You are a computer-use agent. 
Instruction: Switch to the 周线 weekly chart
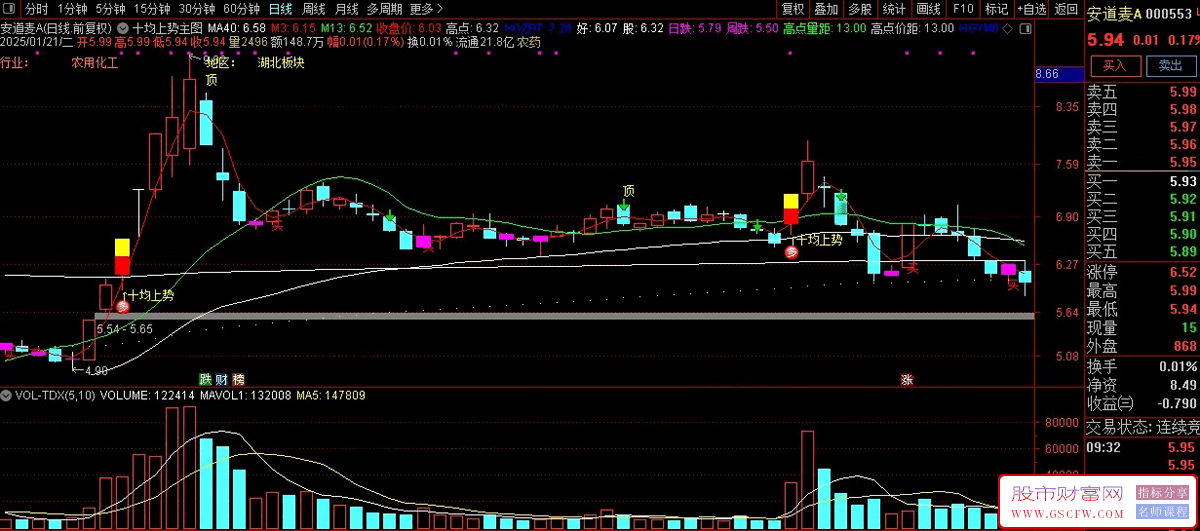click(313, 9)
